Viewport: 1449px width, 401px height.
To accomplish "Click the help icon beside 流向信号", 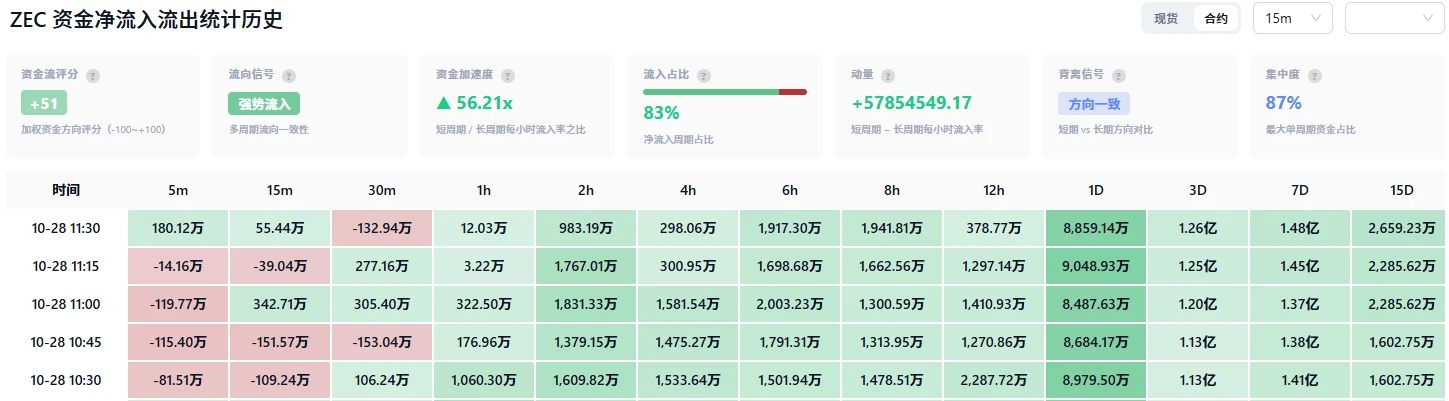I will (289, 75).
